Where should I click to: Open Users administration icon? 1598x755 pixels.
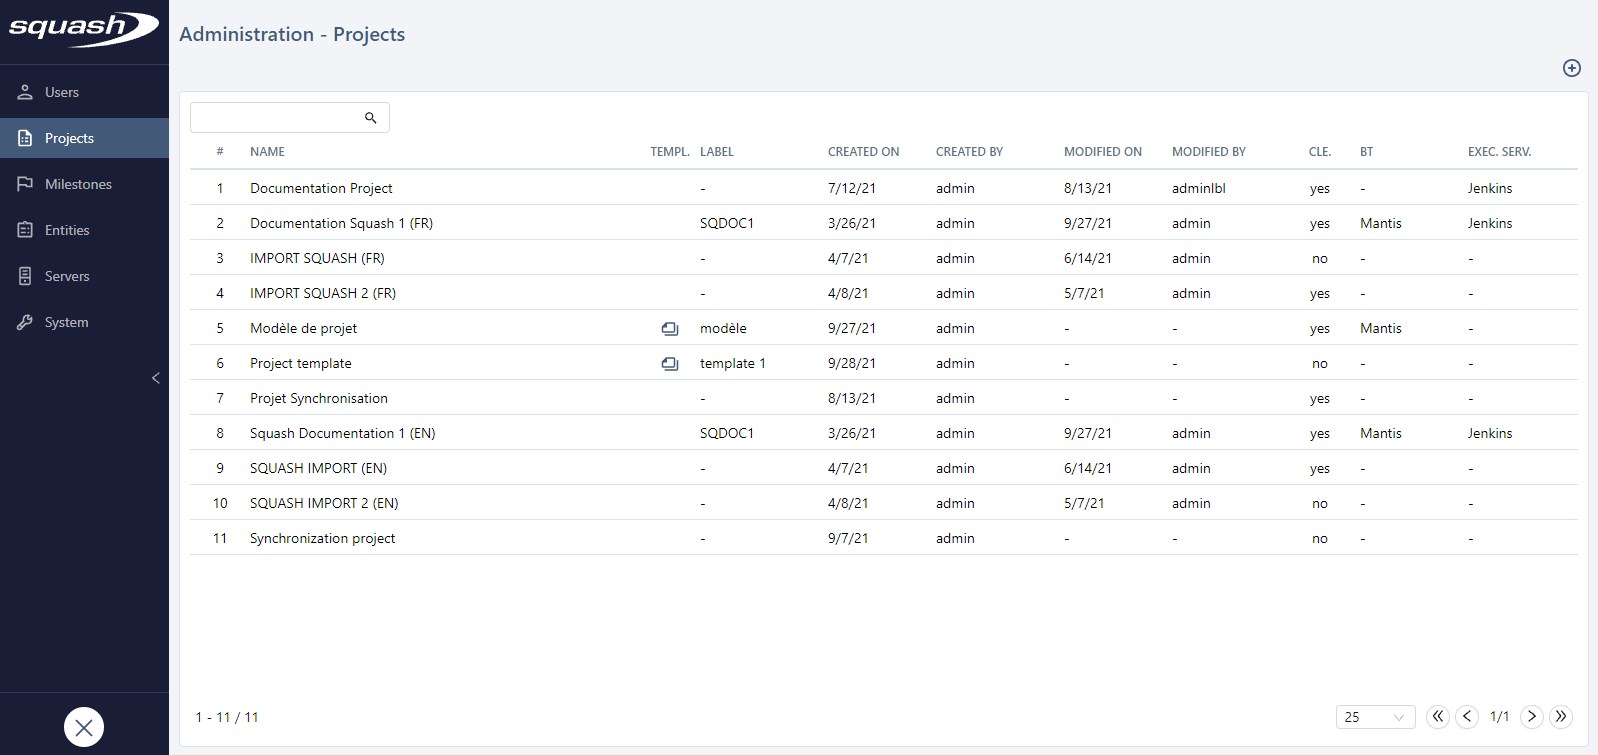[x=25, y=92]
